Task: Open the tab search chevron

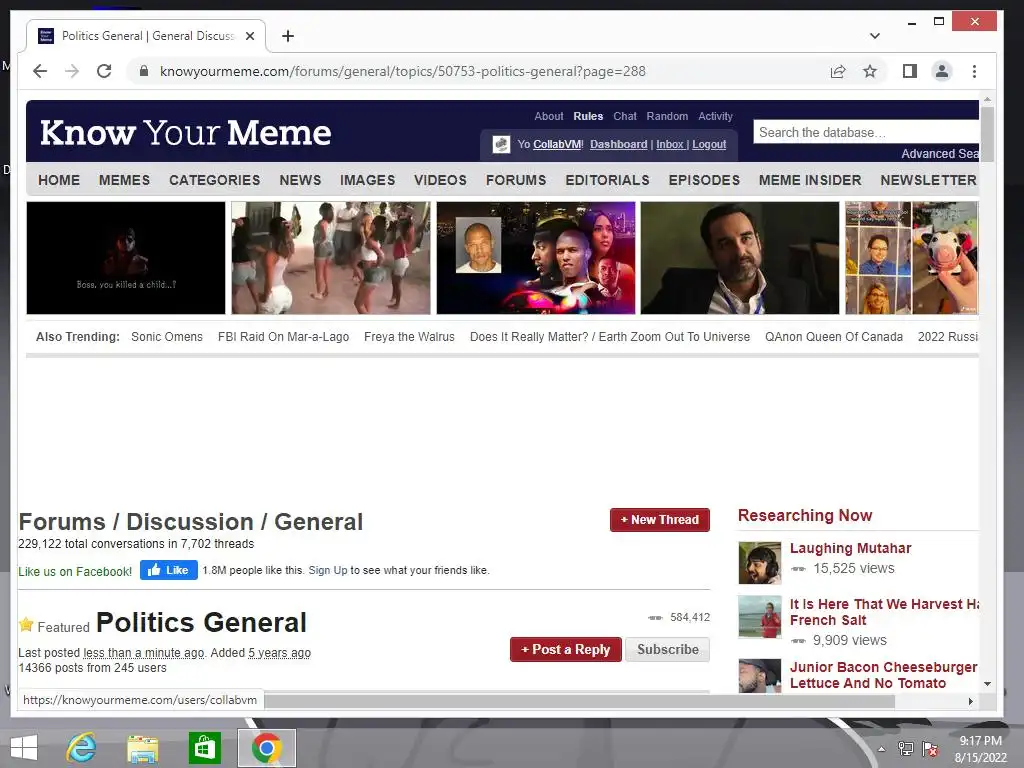Action: tap(875, 36)
